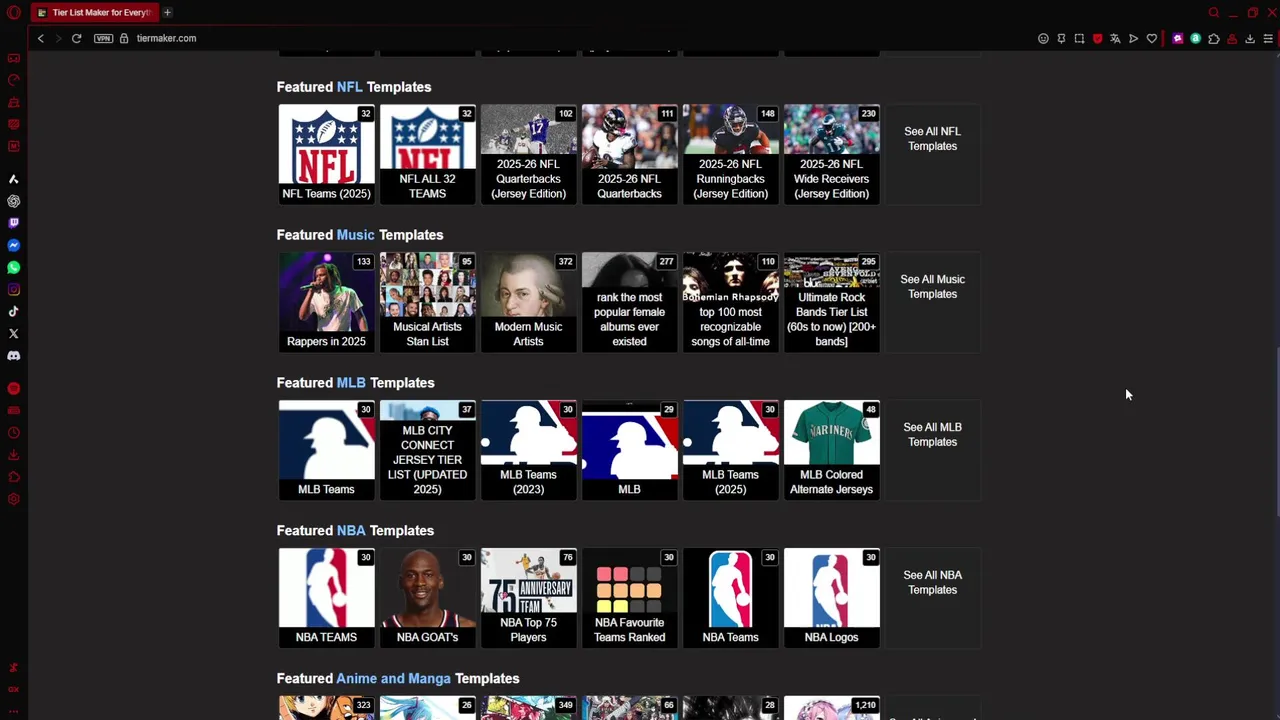Click the pinboard pin icon
The width and height of the screenshot is (1280, 720).
click(x=1061, y=39)
